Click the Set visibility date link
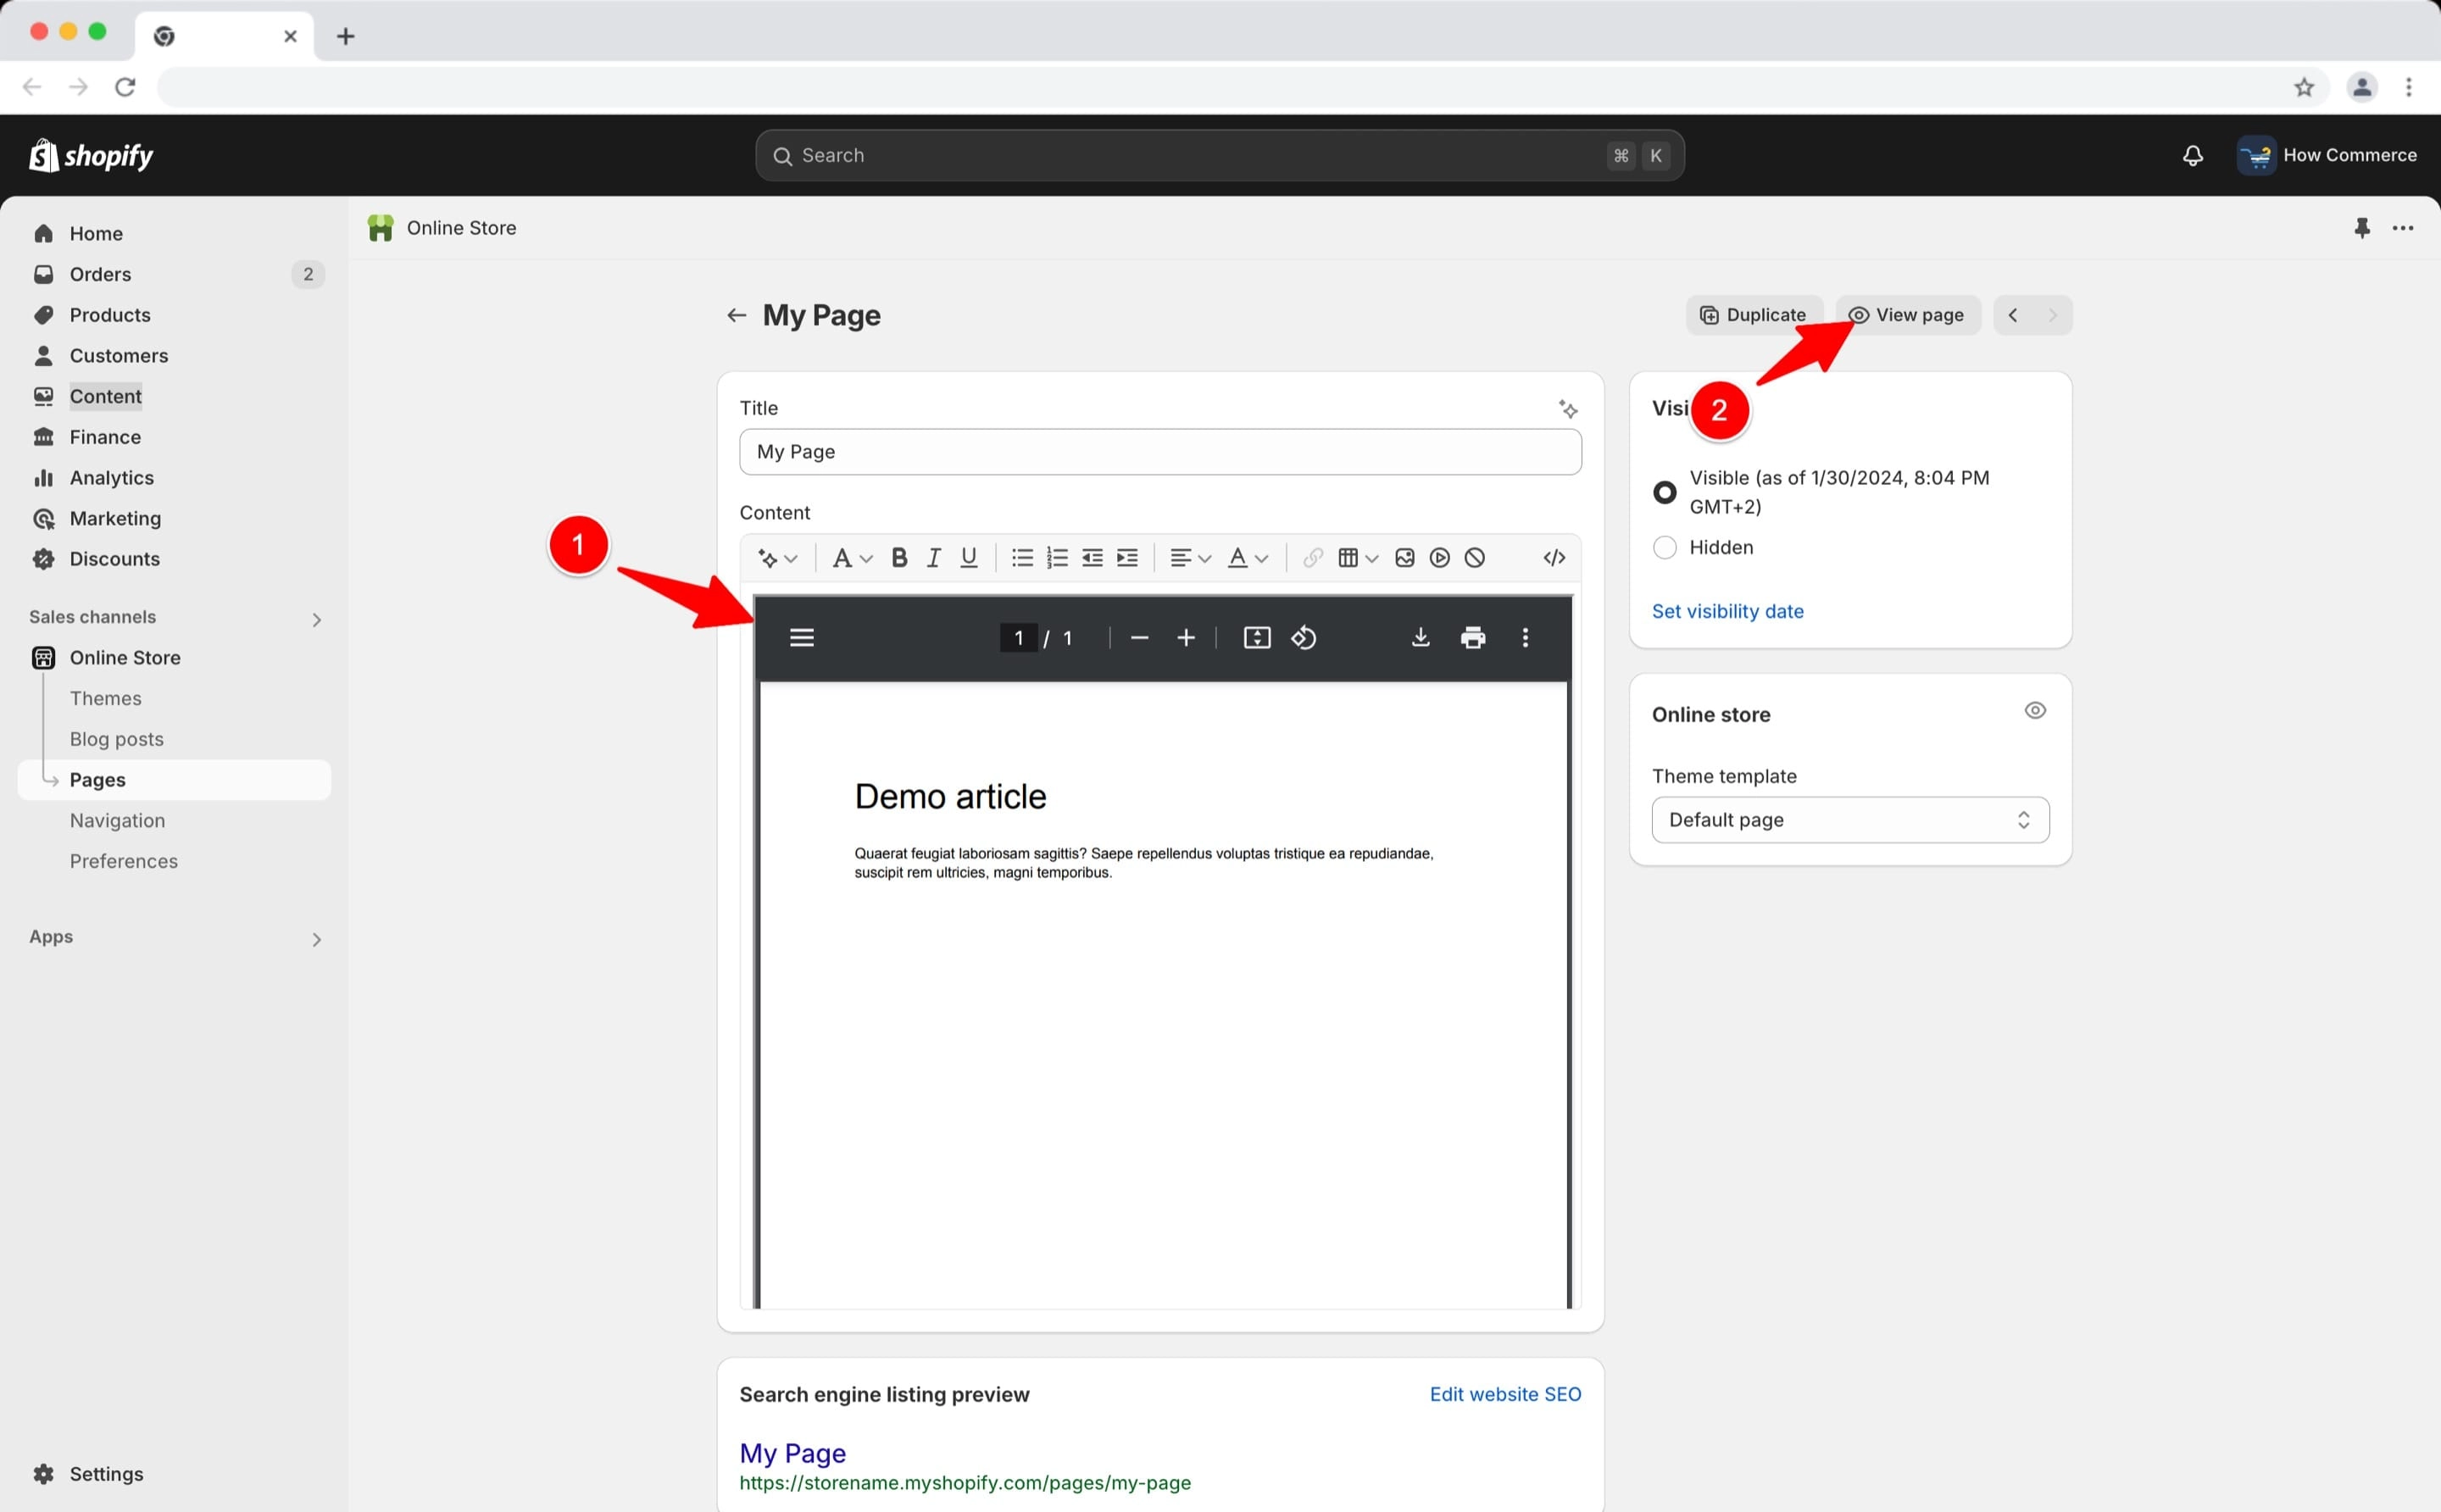This screenshot has height=1512, width=2441. pos(1727,612)
